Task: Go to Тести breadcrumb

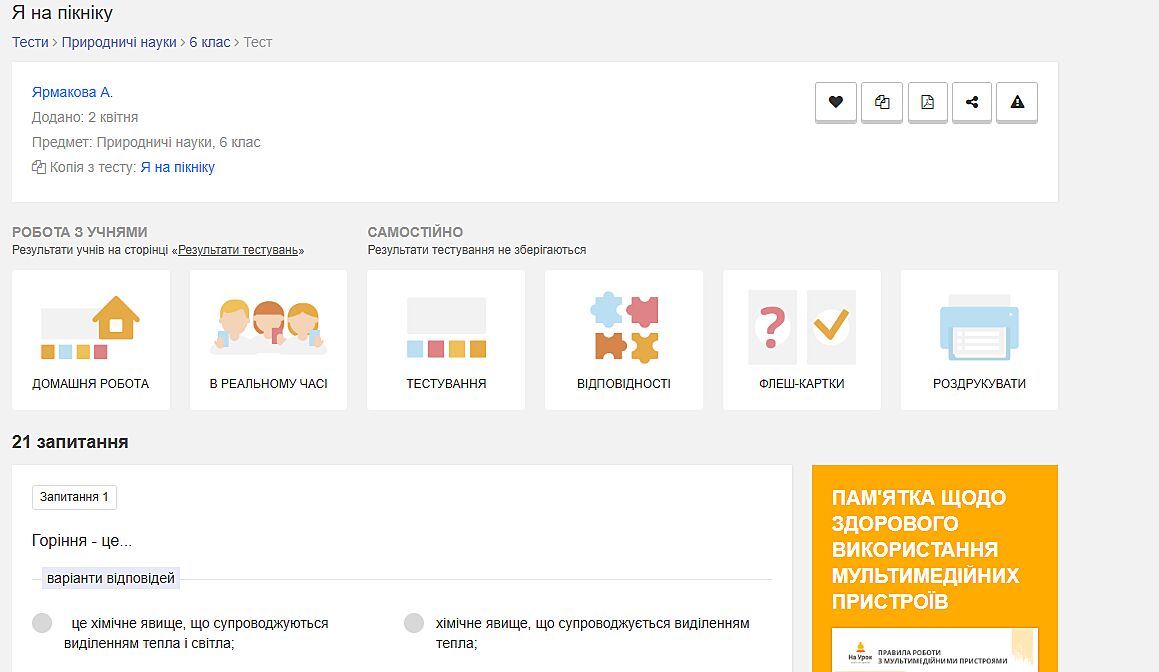Action: point(30,42)
